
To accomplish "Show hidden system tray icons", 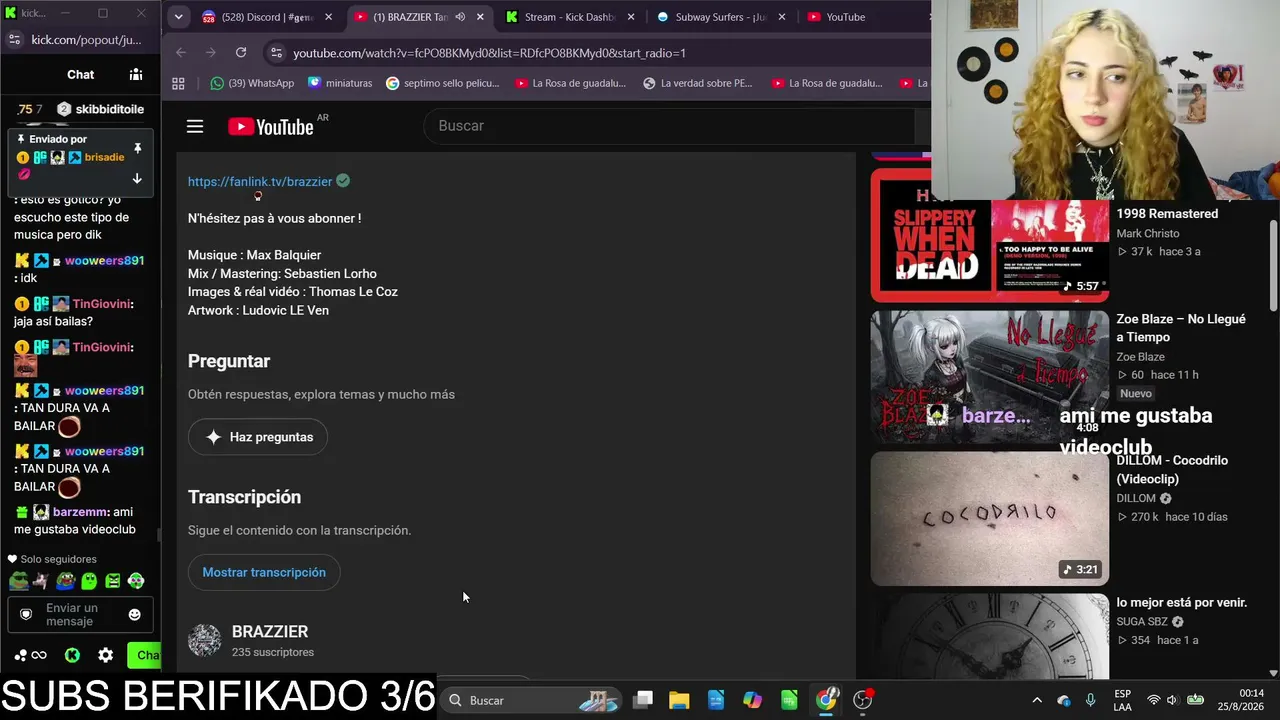I will (1037, 700).
